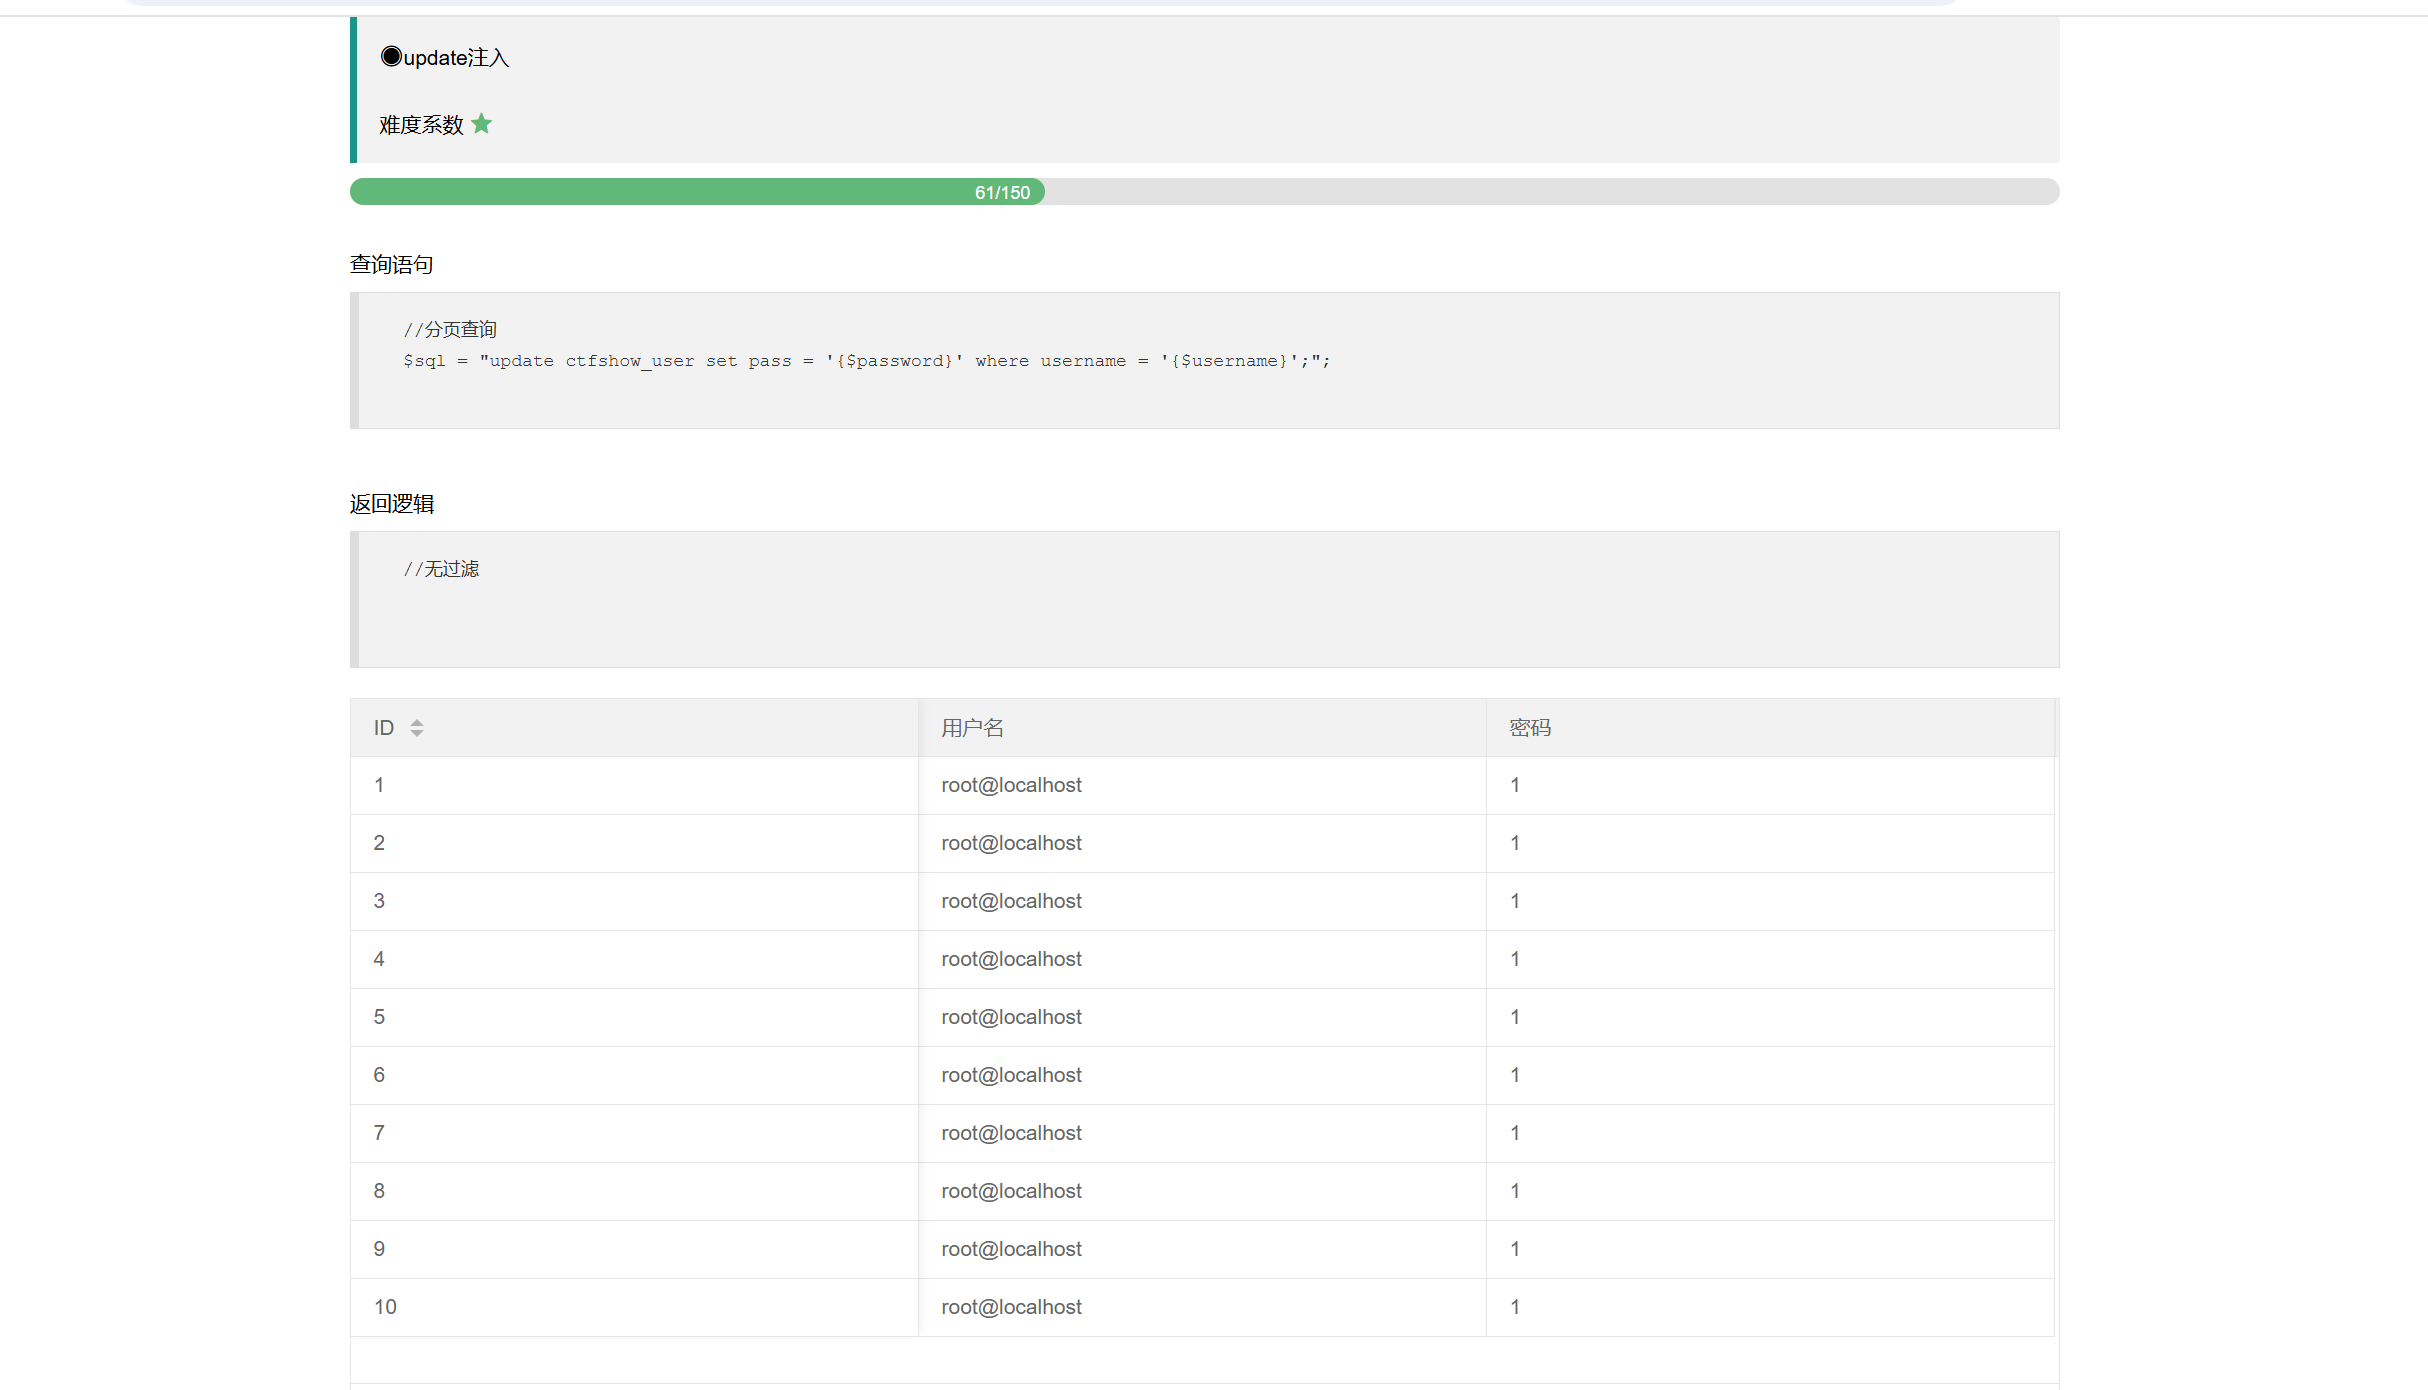This screenshot has width=2428, height=1390.
Task: Click the green difficulty star icon
Action: [481, 124]
